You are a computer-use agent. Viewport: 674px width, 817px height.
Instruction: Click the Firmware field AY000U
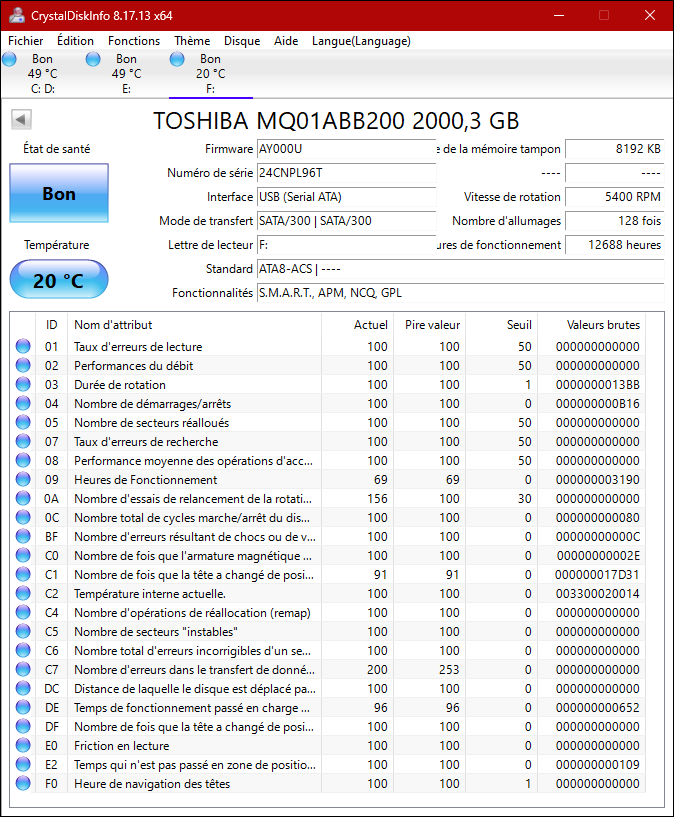click(346, 149)
